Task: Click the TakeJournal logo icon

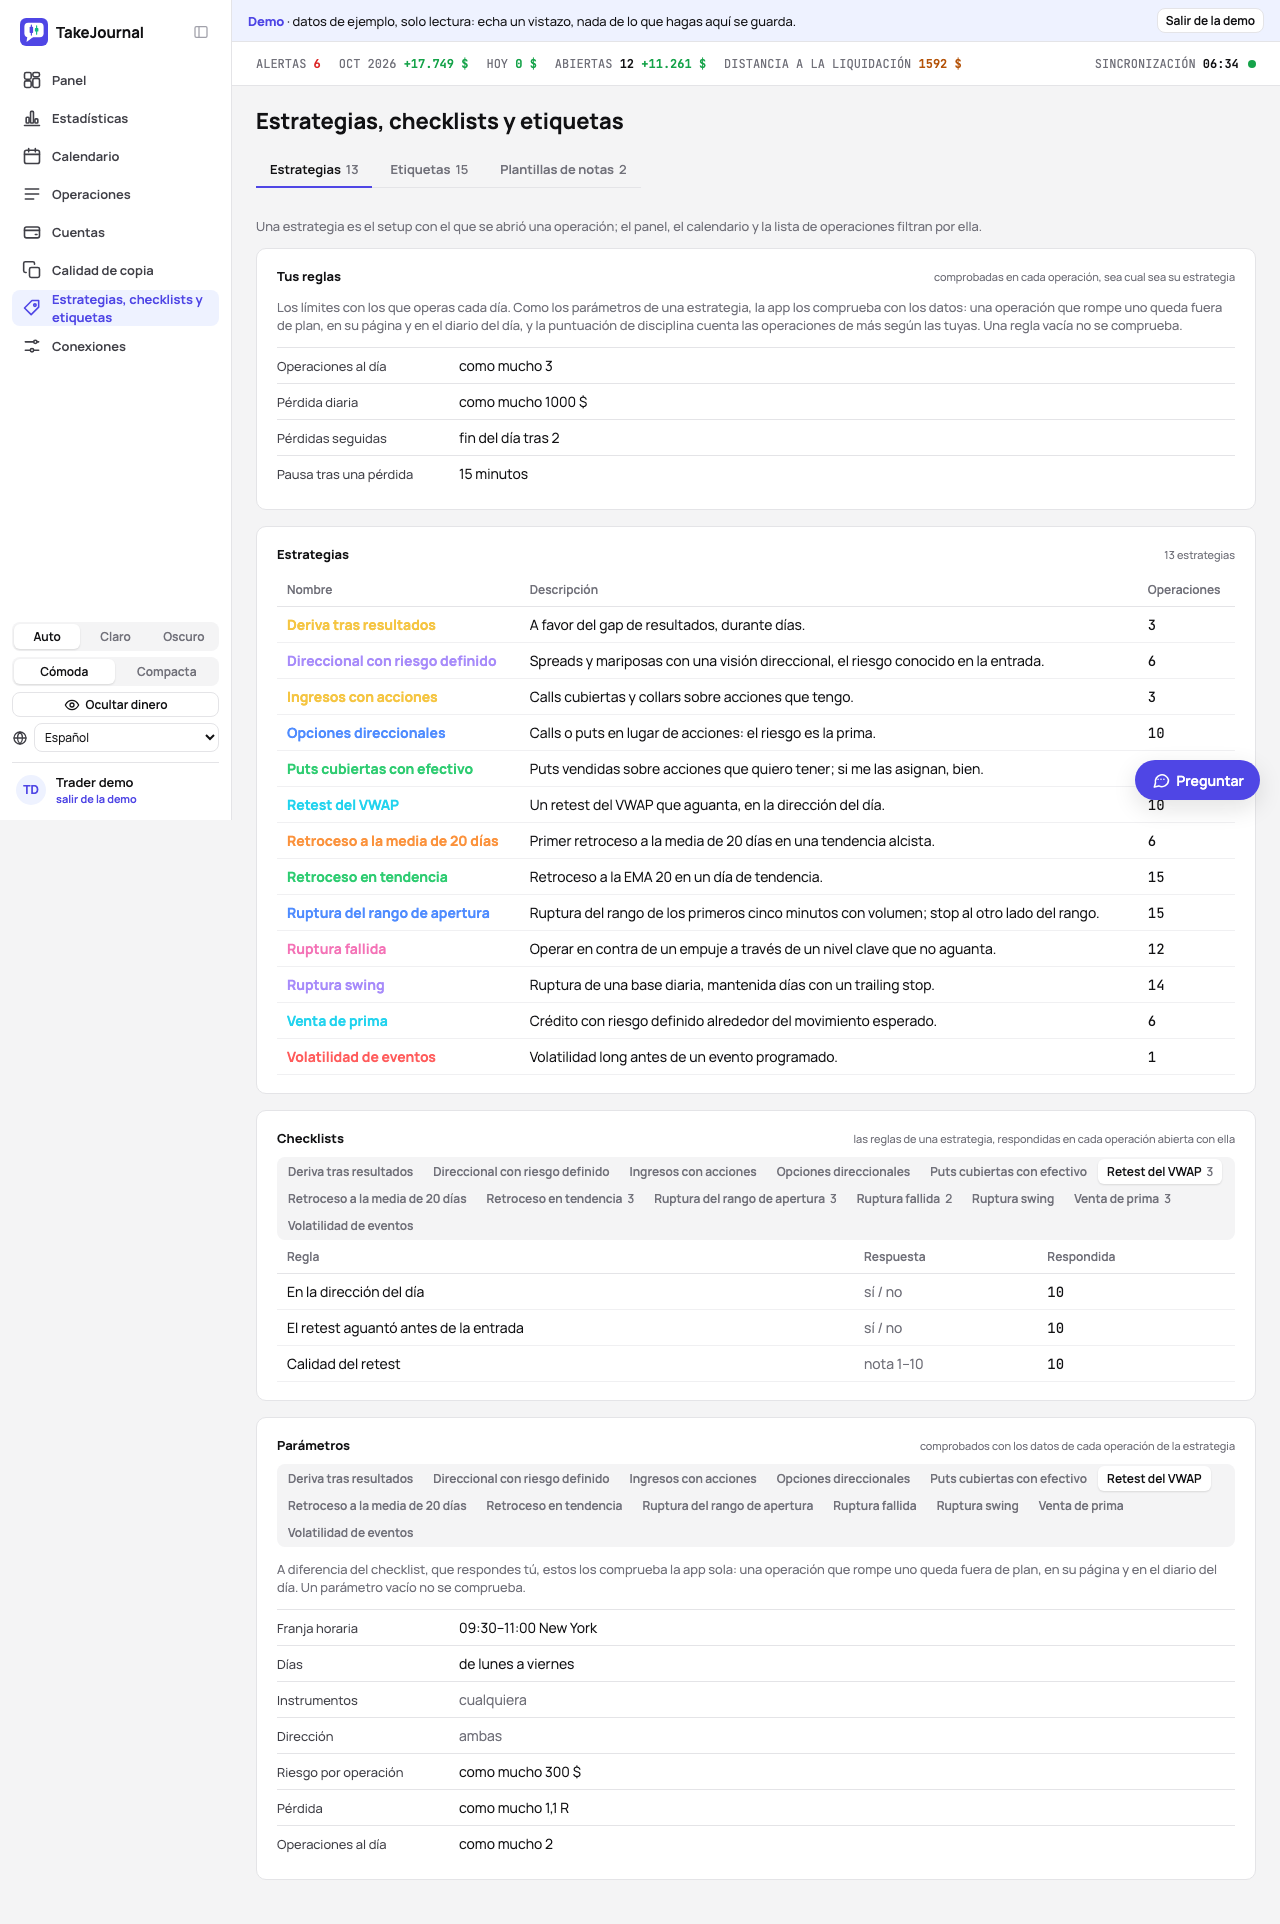Action: [34, 32]
